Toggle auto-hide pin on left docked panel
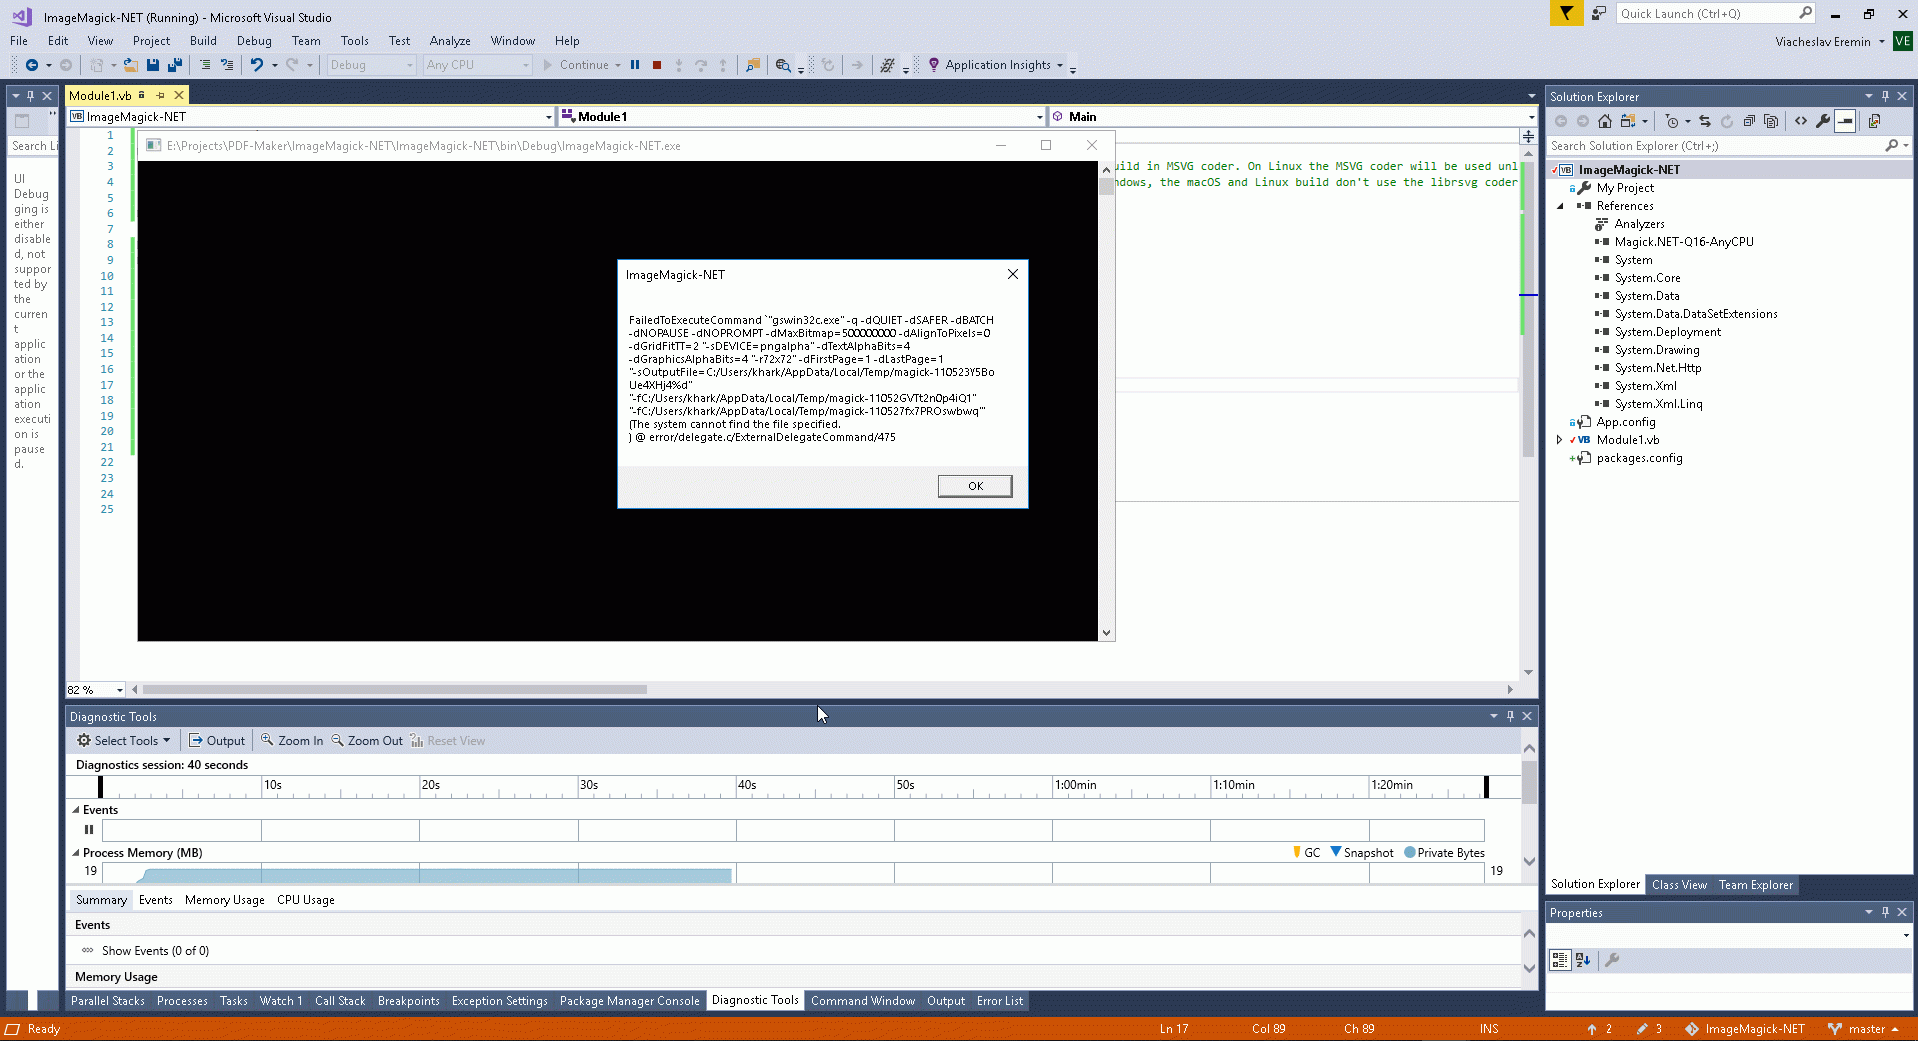The height and width of the screenshot is (1041, 1918). 30,96
